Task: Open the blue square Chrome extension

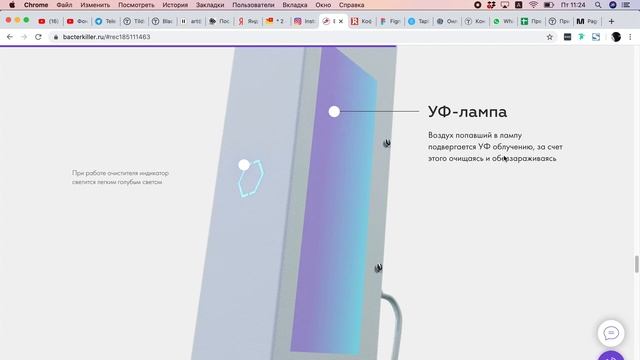Action: [x=596, y=37]
